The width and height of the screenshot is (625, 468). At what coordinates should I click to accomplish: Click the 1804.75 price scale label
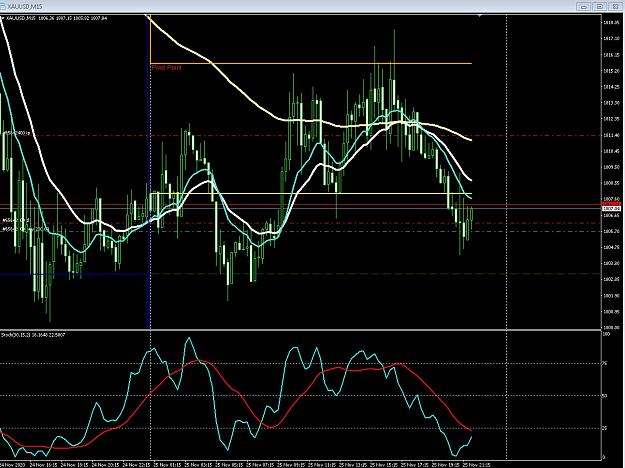point(611,247)
